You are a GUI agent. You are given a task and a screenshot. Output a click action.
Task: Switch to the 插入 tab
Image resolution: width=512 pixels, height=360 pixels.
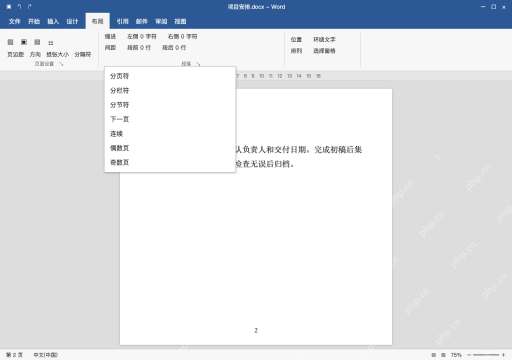pyautogui.click(x=53, y=22)
